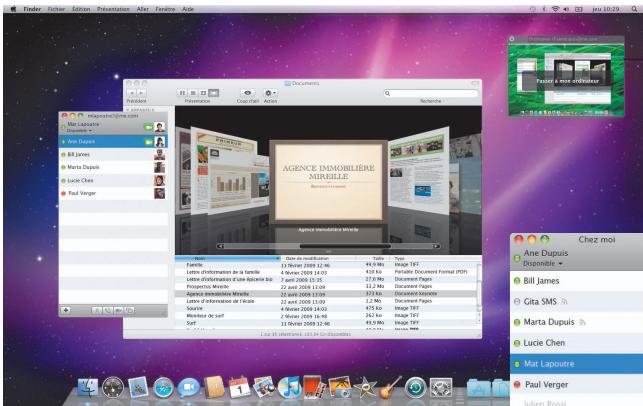This screenshot has width=643, height=406.
Task: Click Cover Flow scroll right arrow
Action: pos(436,246)
